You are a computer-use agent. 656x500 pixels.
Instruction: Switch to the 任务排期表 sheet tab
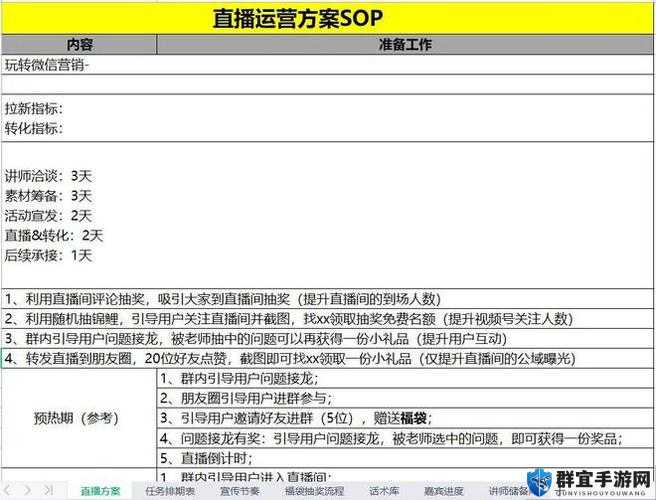tap(170, 491)
